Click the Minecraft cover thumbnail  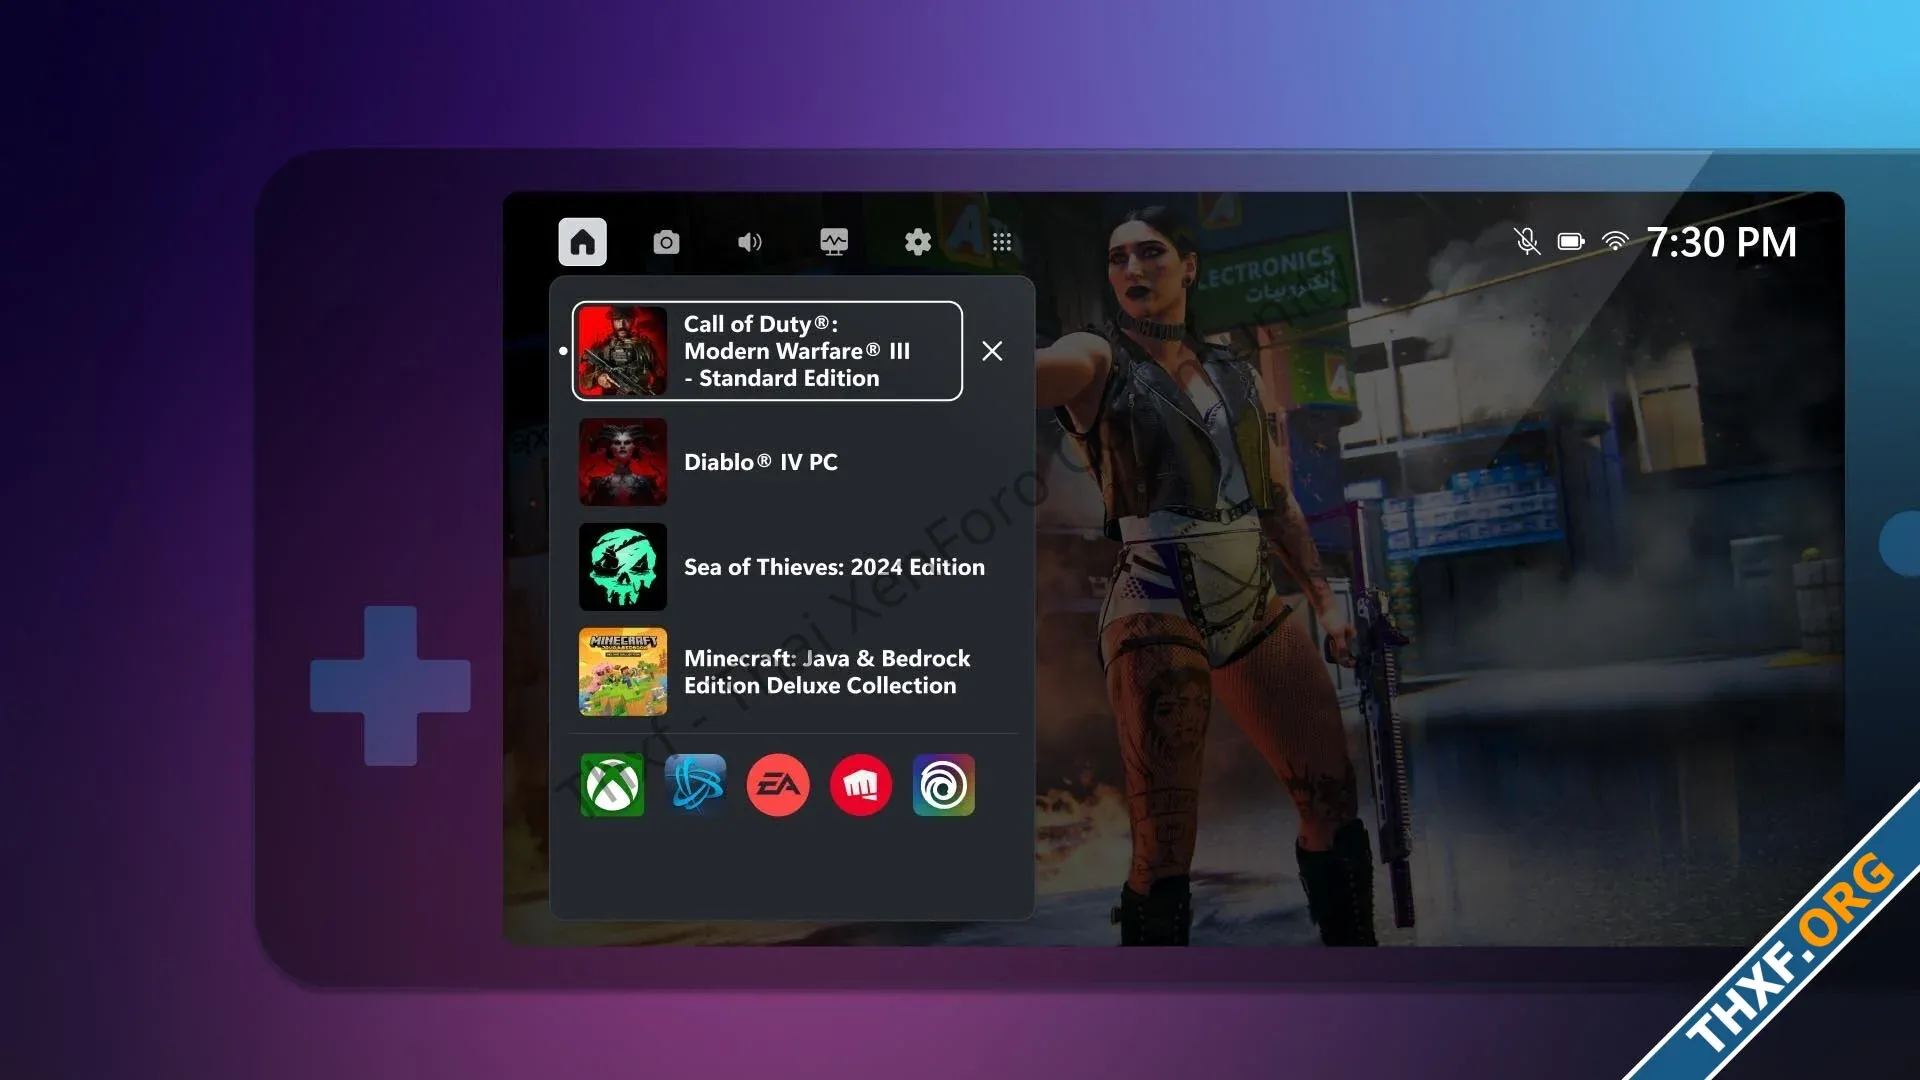(623, 672)
